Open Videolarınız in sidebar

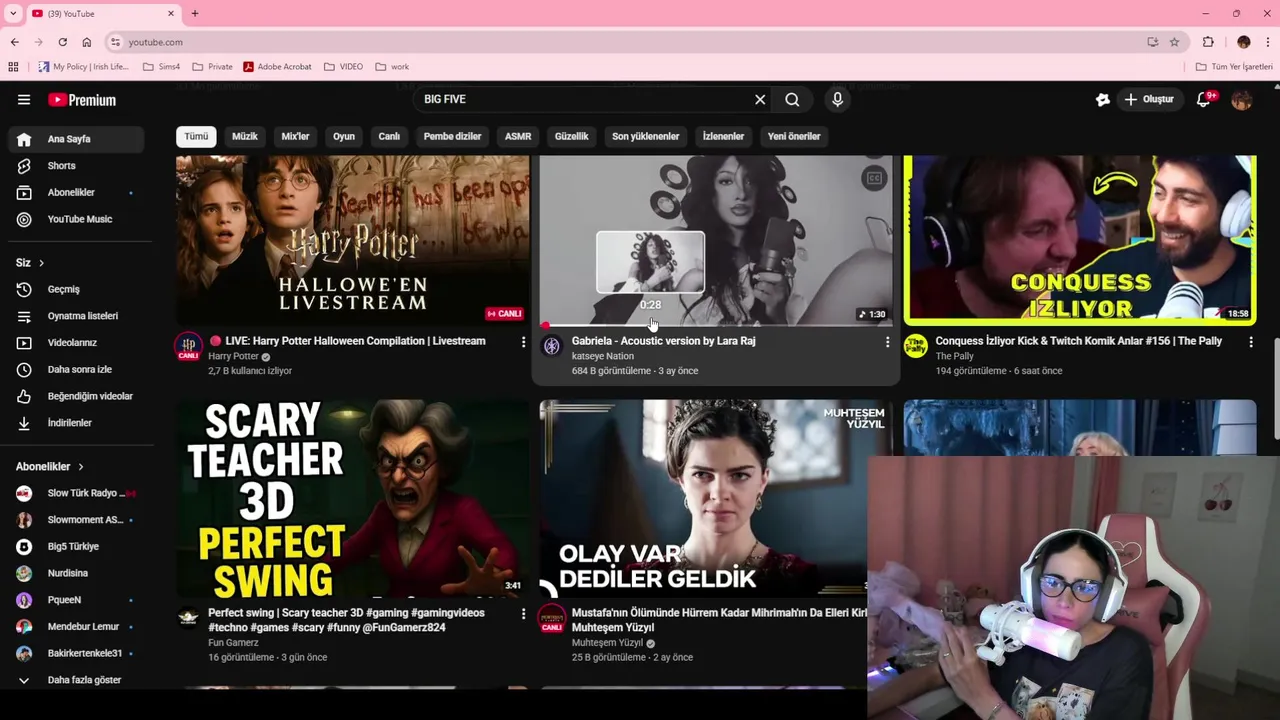click(x=76, y=343)
